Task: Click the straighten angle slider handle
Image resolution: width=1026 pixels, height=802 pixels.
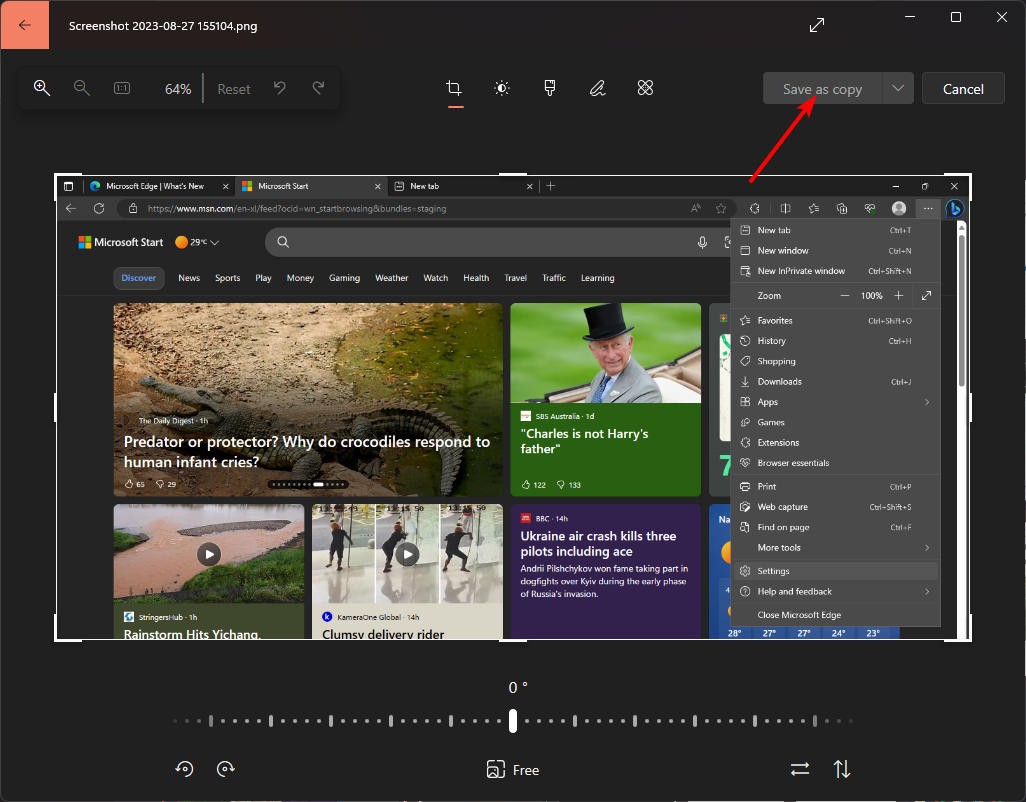Action: click(x=513, y=720)
